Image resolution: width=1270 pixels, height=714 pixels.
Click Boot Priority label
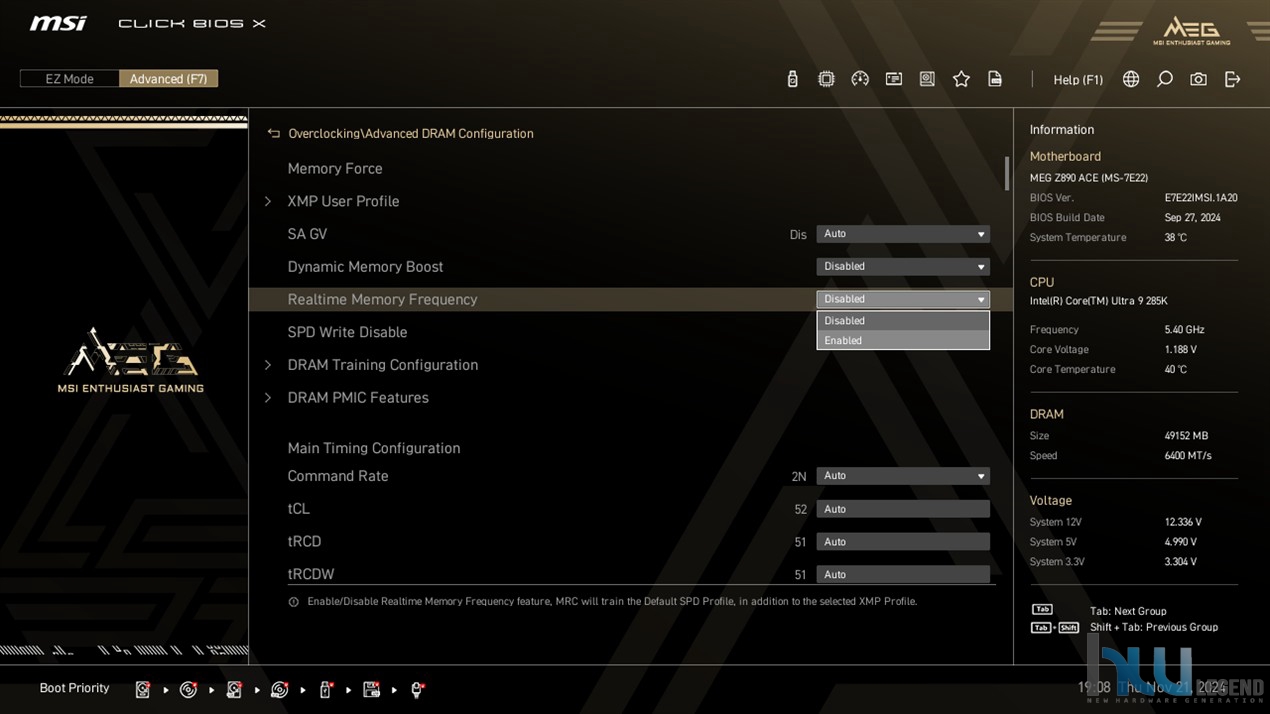(74, 688)
